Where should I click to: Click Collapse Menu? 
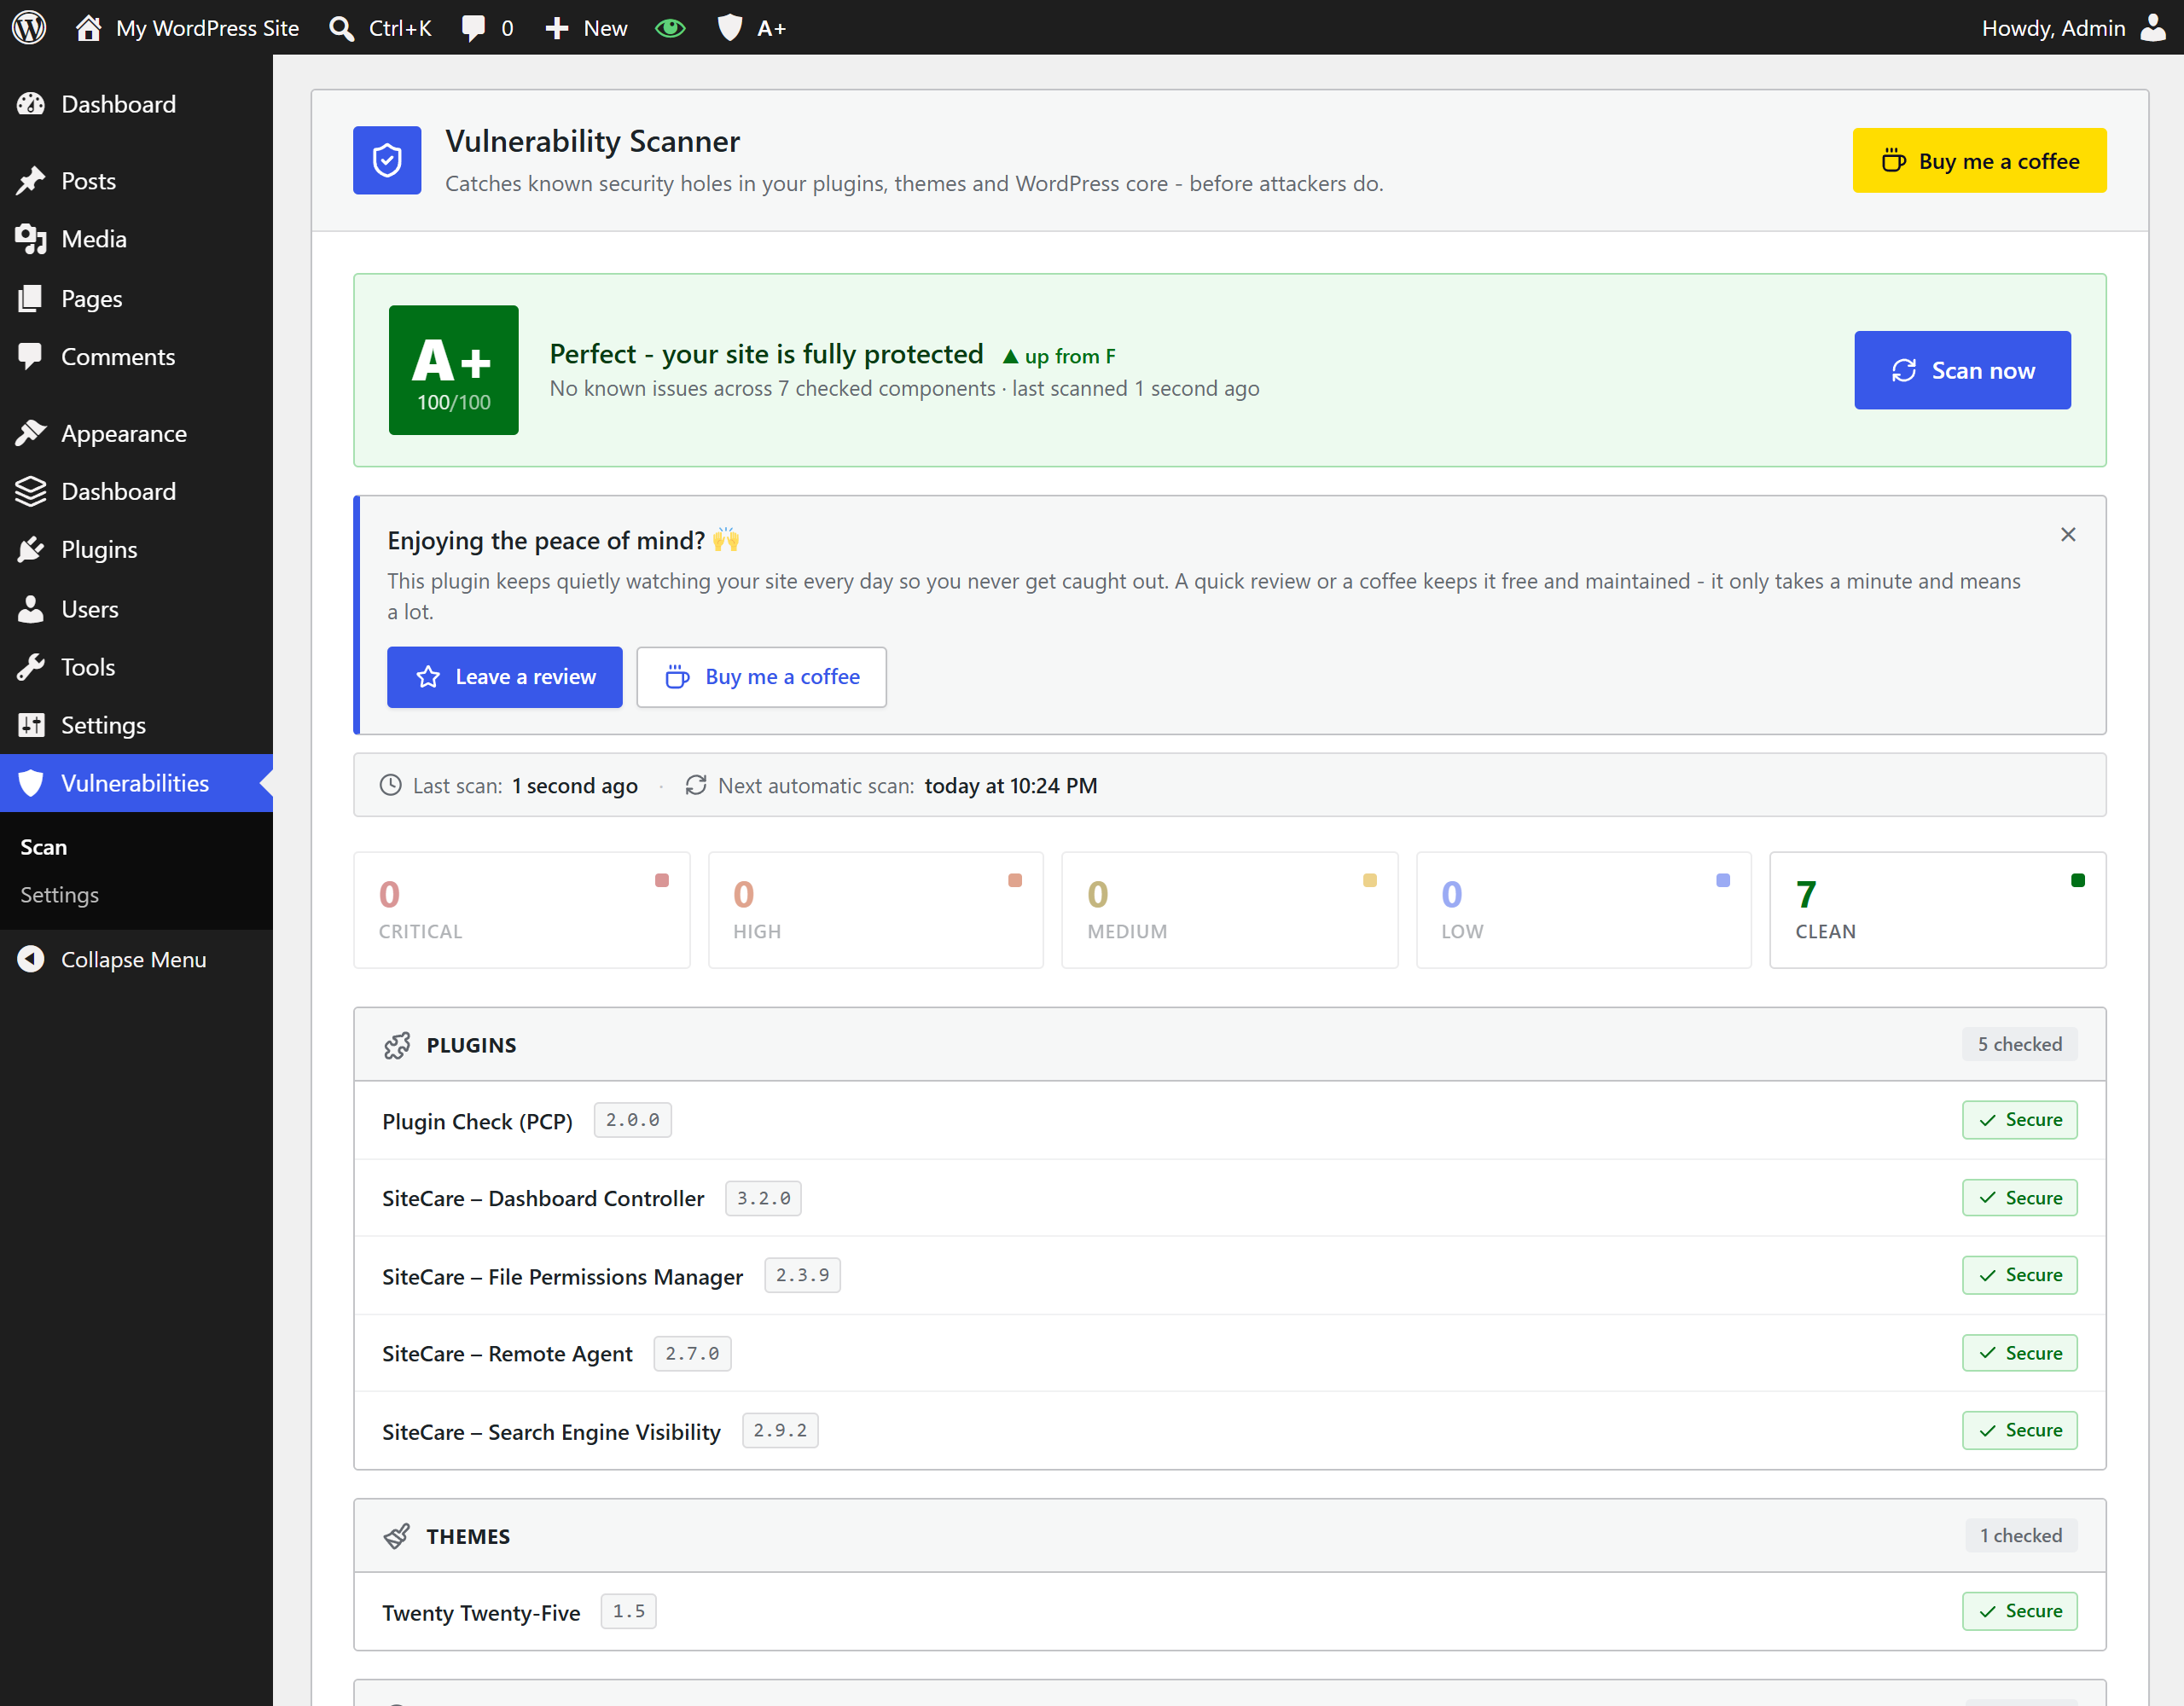pos(136,959)
